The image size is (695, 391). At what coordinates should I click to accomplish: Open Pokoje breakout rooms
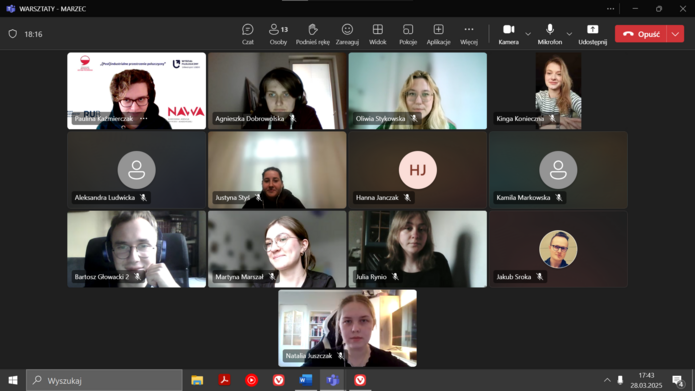pos(408,34)
